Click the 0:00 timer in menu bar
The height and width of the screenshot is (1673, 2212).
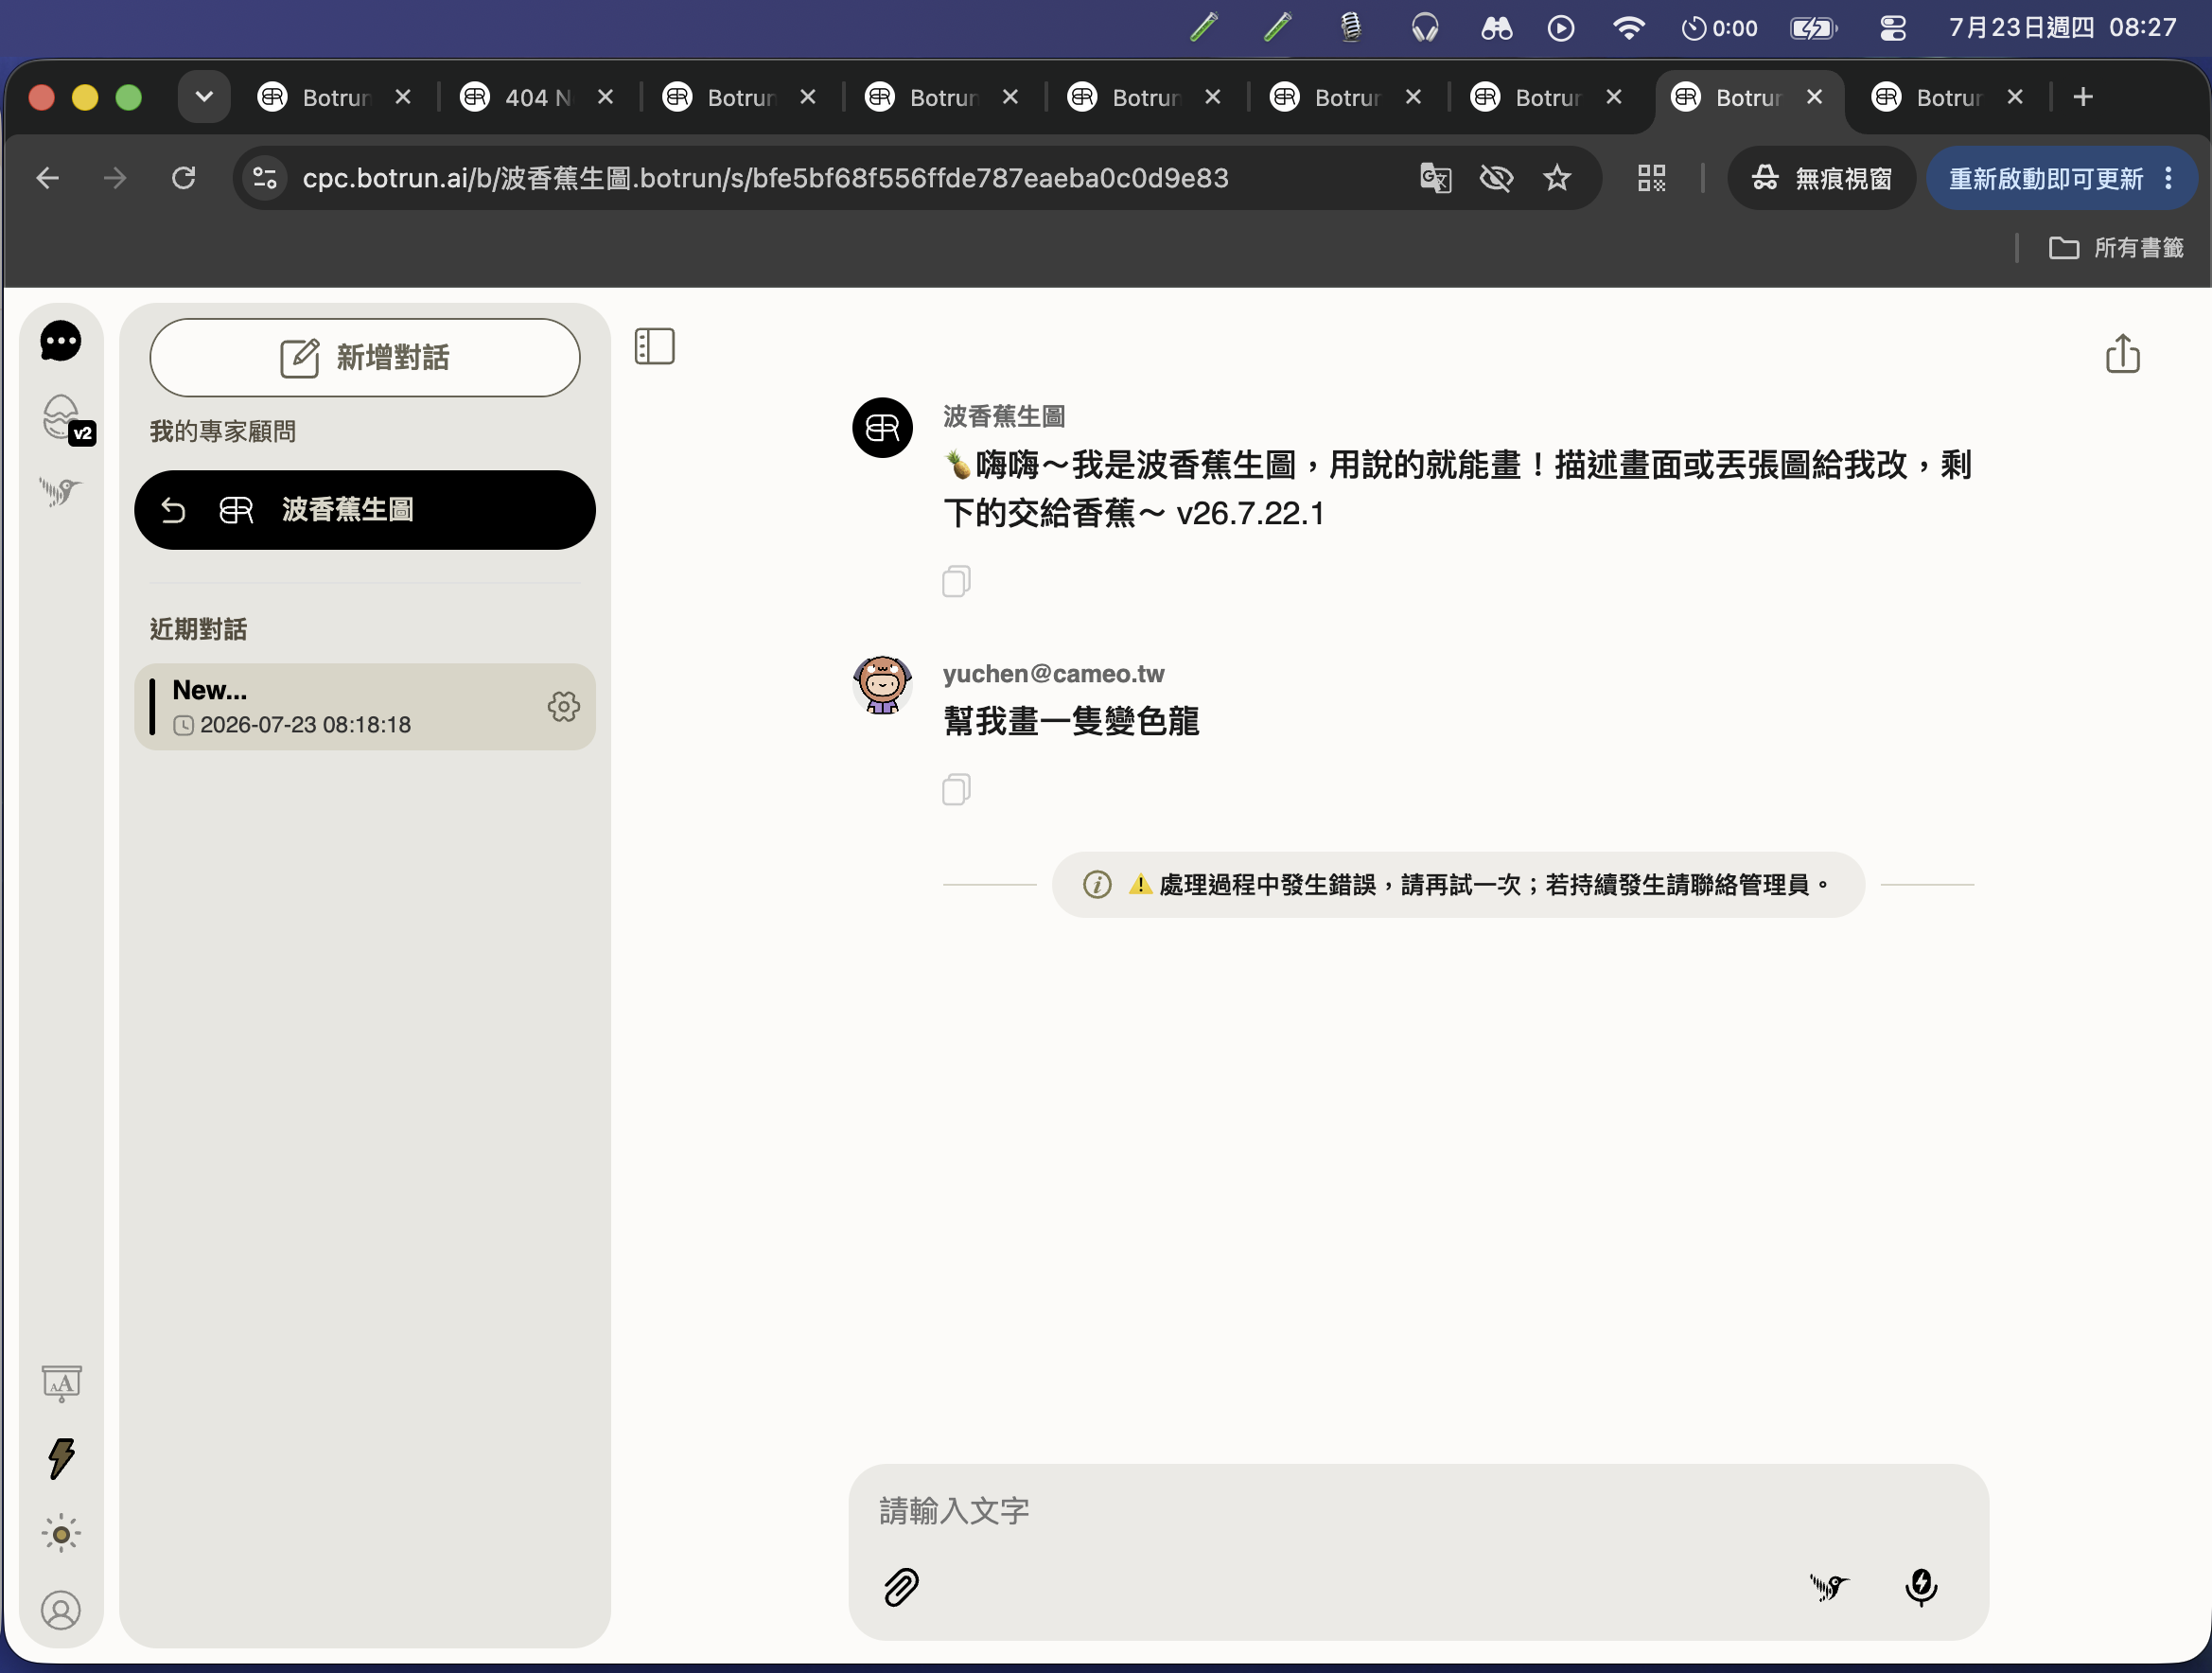[x=1718, y=27]
